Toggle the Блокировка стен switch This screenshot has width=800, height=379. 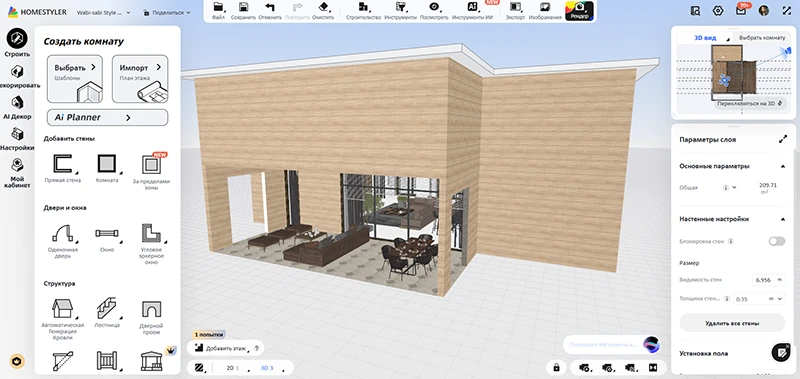777,241
